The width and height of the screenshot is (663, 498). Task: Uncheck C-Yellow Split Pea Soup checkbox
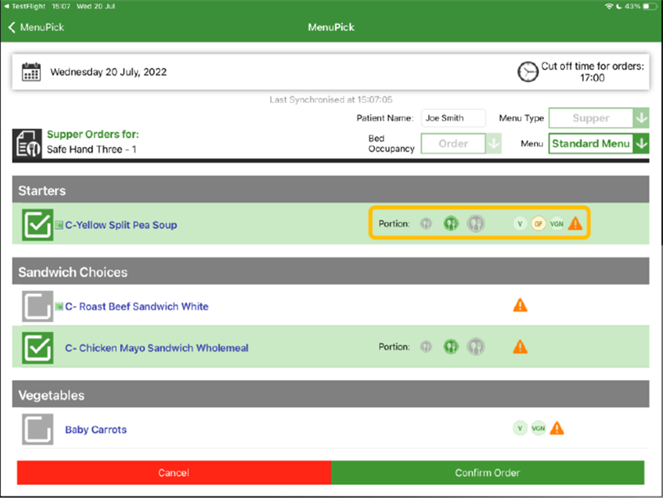(x=38, y=225)
